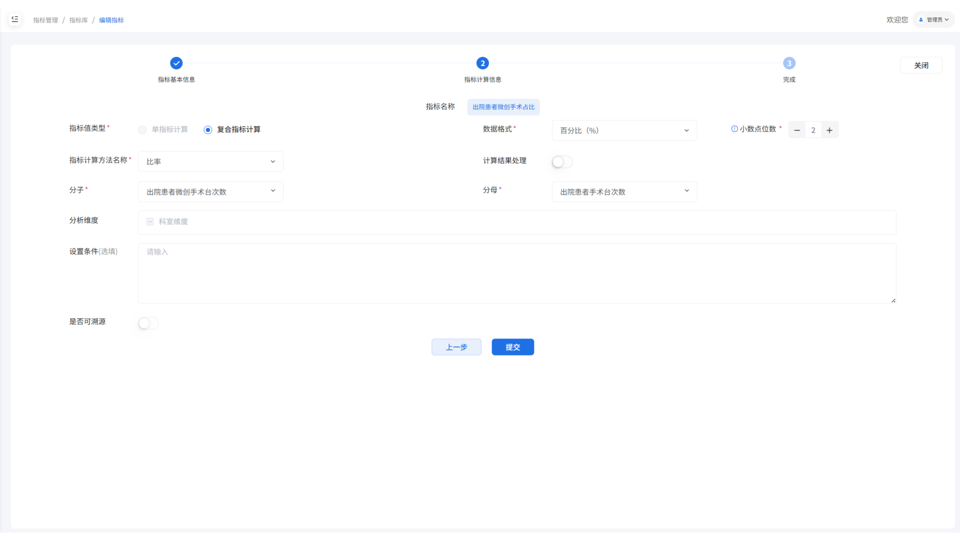Enable the 是否可溯源 switch
This screenshot has height=540, width=960.
coord(147,323)
